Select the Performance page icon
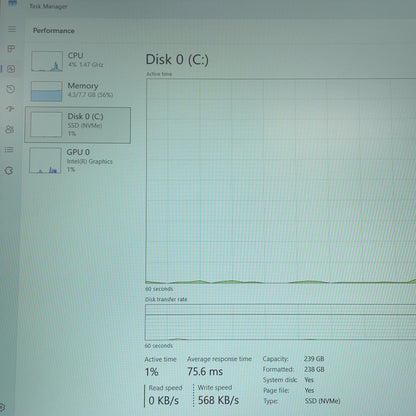This screenshot has width=416, height=416. 11,69
